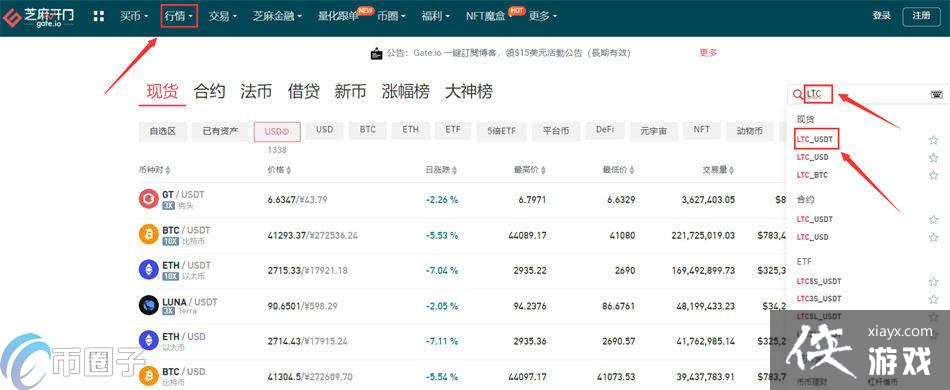The width and height of the screenshot is (950, 390).
Task: Switch to the 大神榜 tab
Action: (x=469, y=91)
